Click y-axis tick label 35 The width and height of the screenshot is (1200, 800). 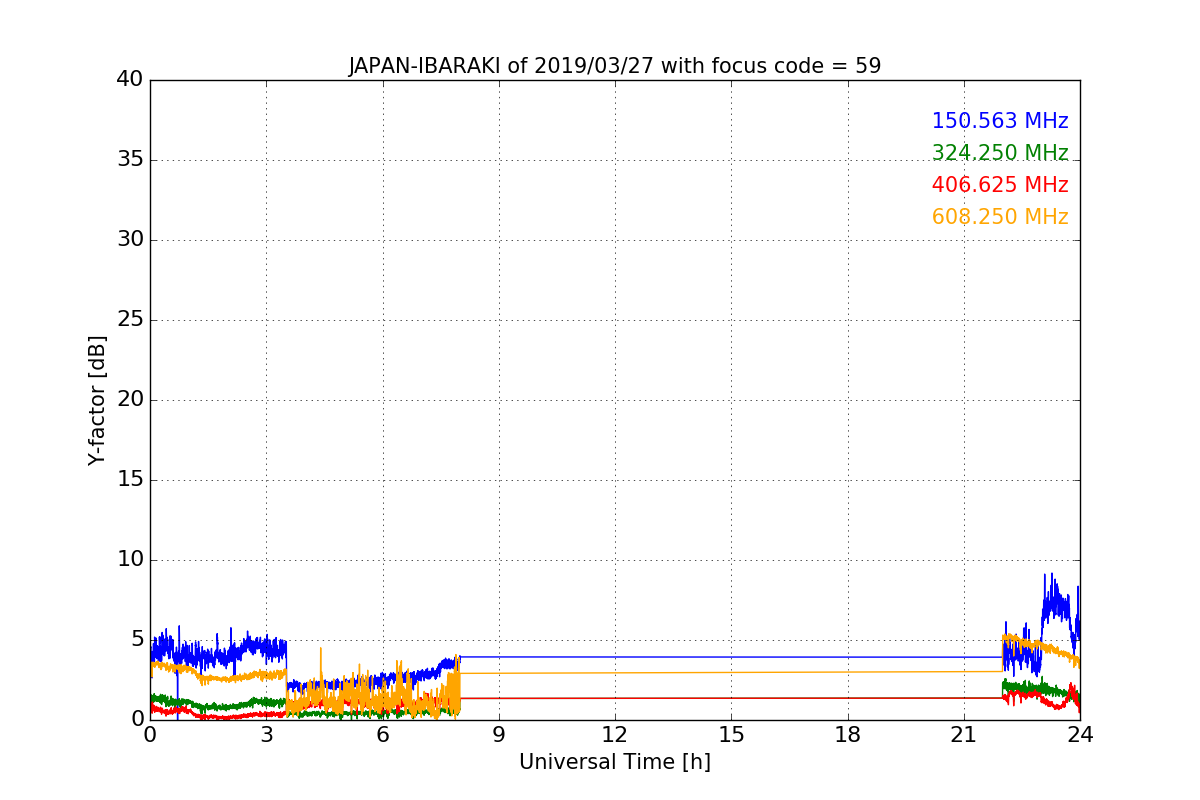click(x=130, y=160)
